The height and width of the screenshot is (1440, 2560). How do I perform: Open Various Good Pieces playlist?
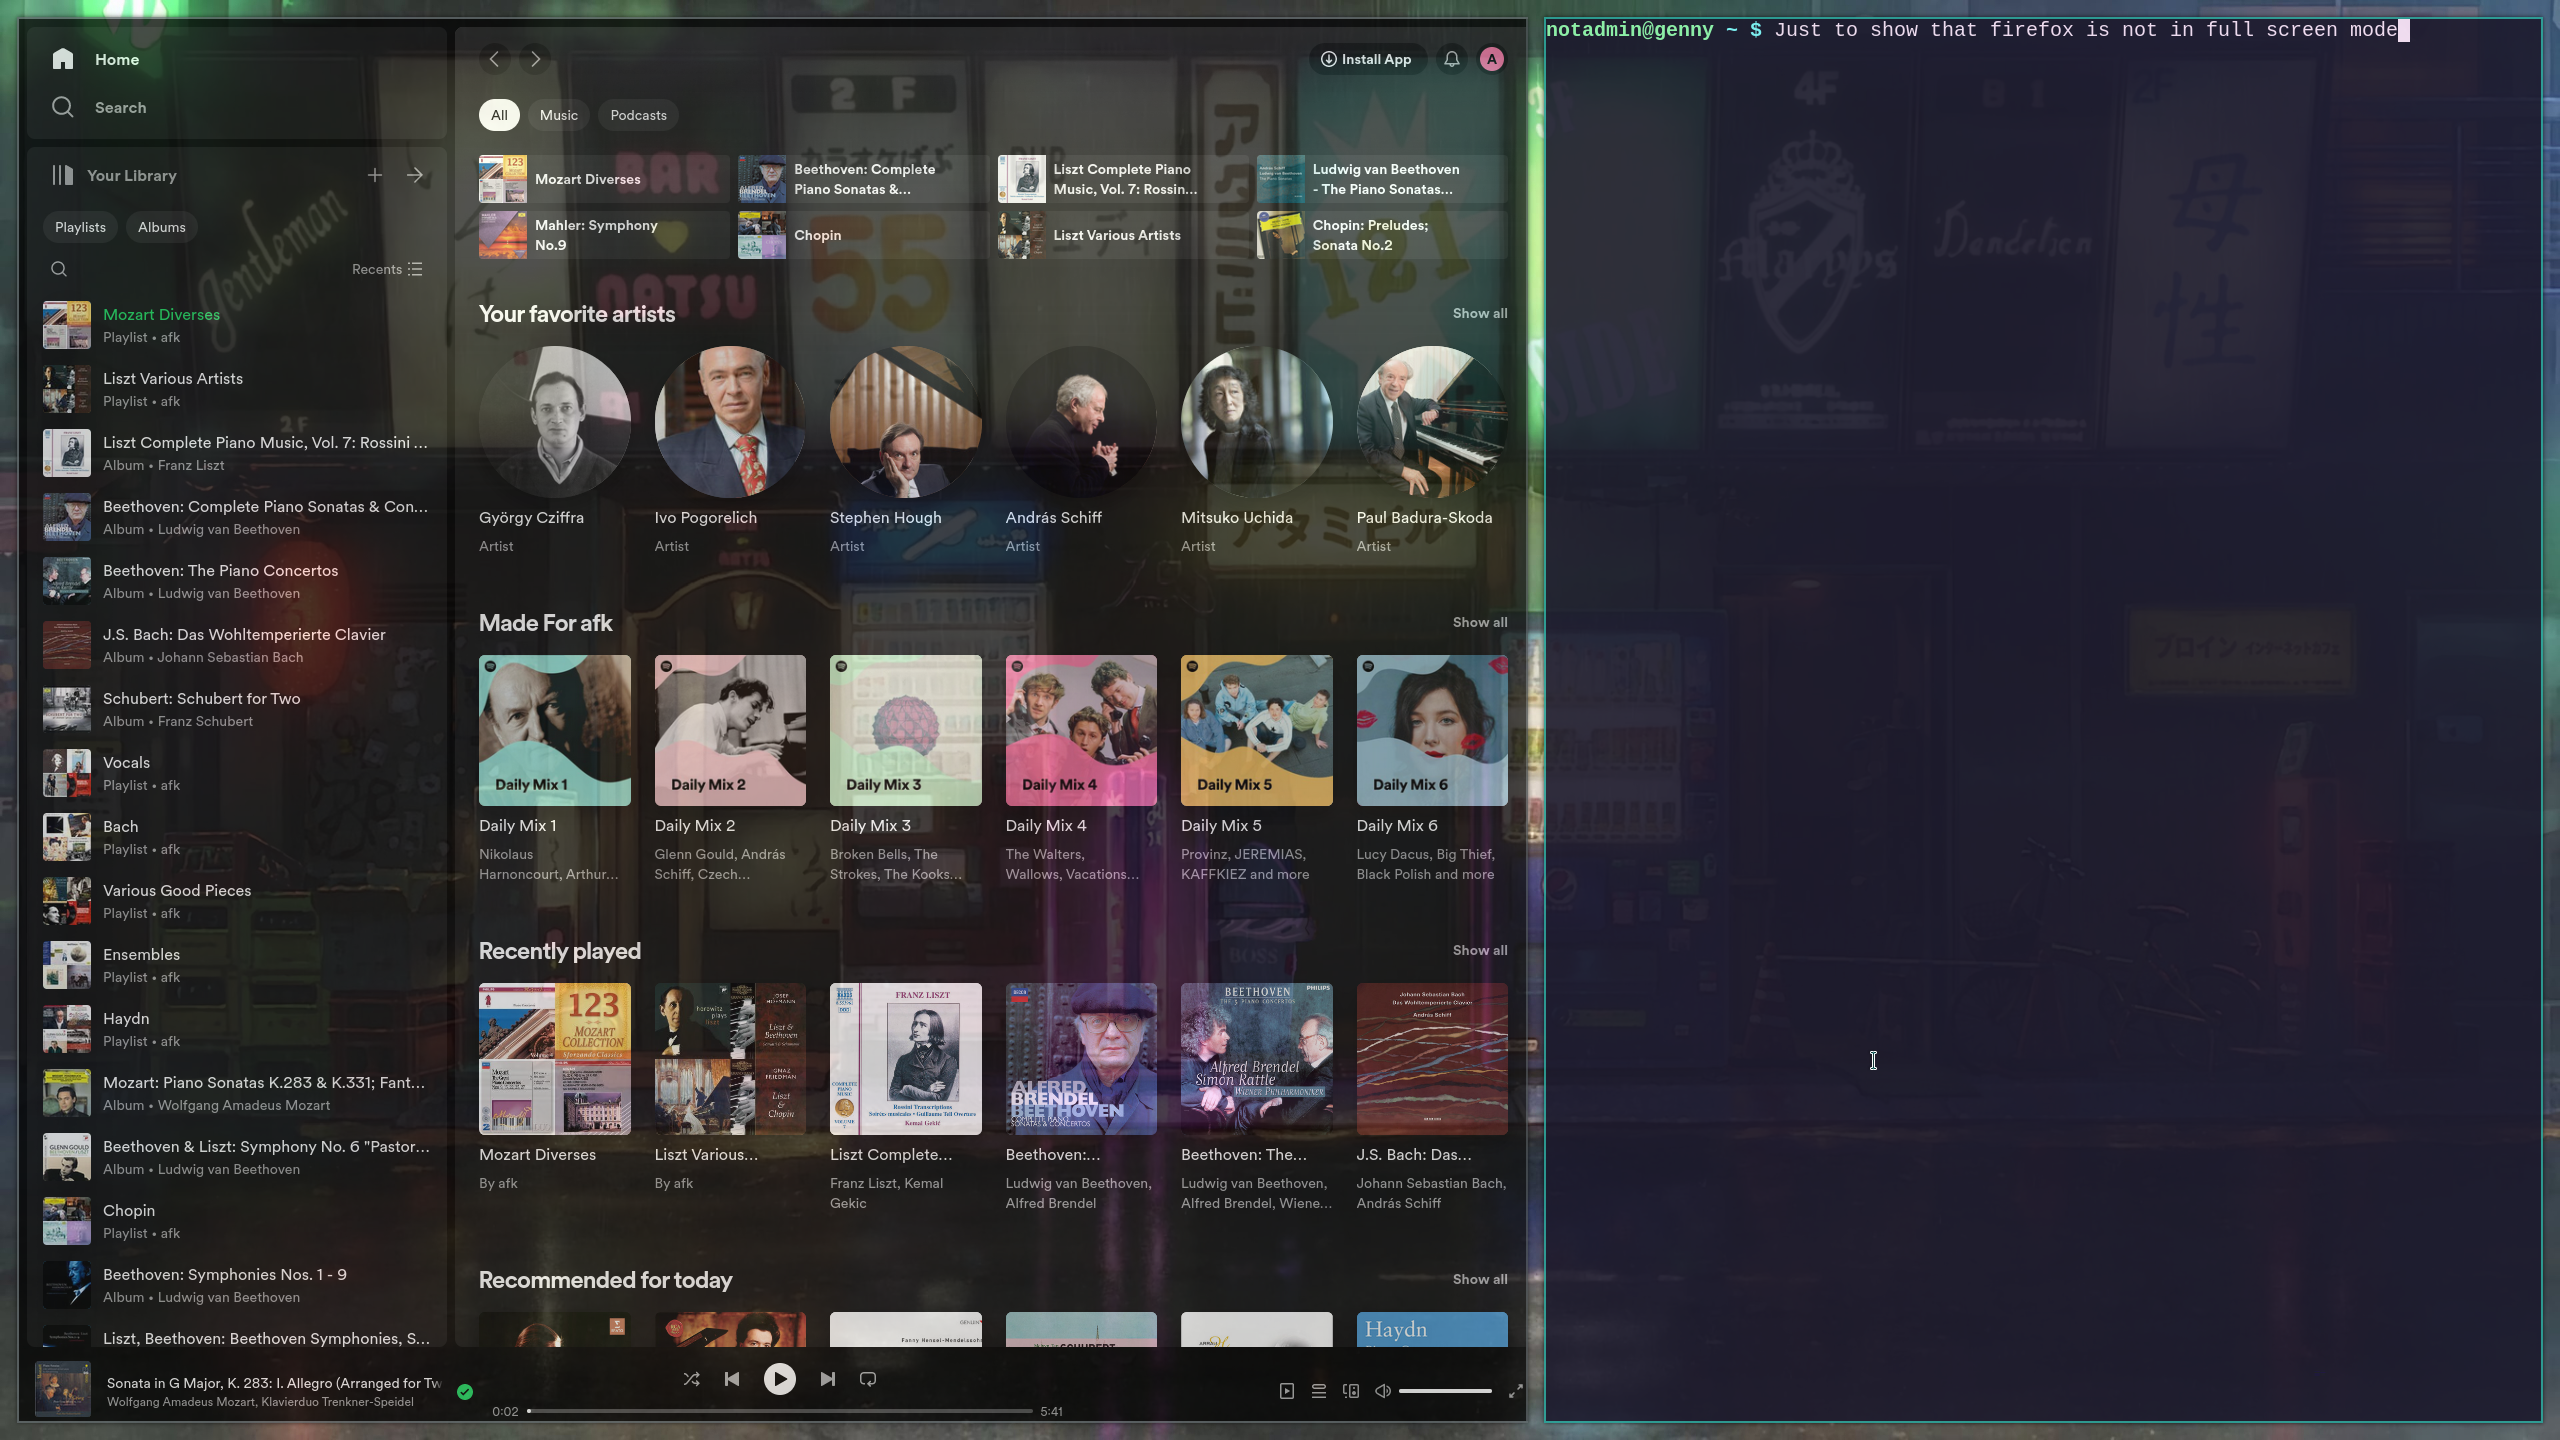point(237,901)
